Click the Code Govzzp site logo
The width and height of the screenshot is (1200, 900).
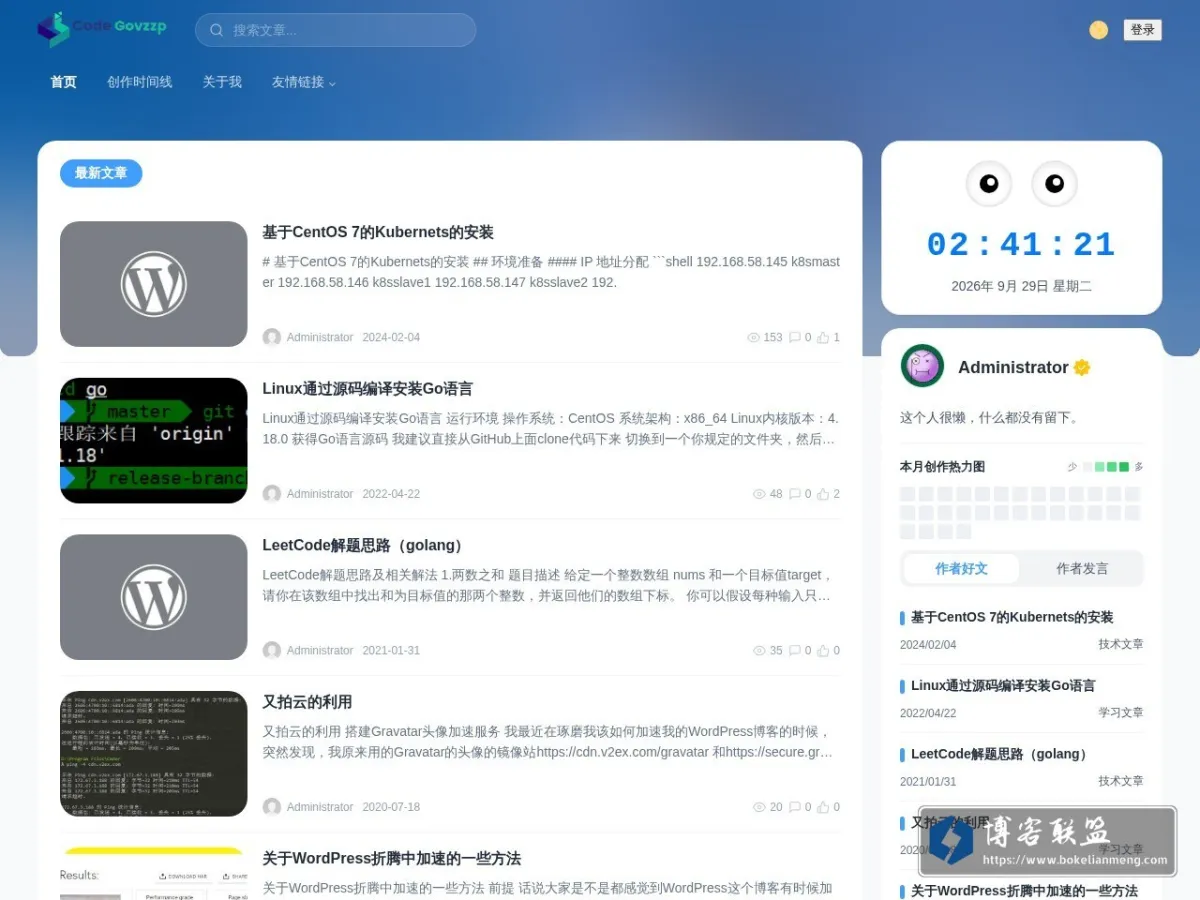pyautogui.click(x=102, y=29)
